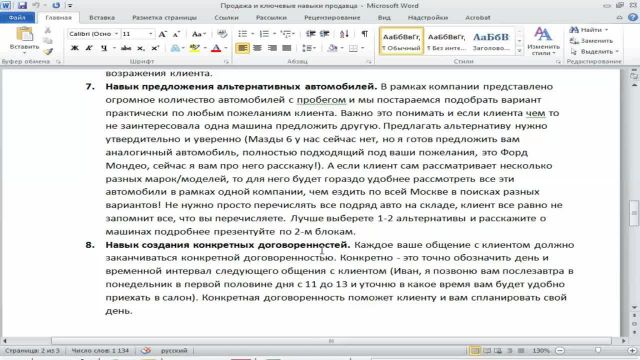
Task: Open the Calibri font name dropdown
Action: tap(116, 34)
